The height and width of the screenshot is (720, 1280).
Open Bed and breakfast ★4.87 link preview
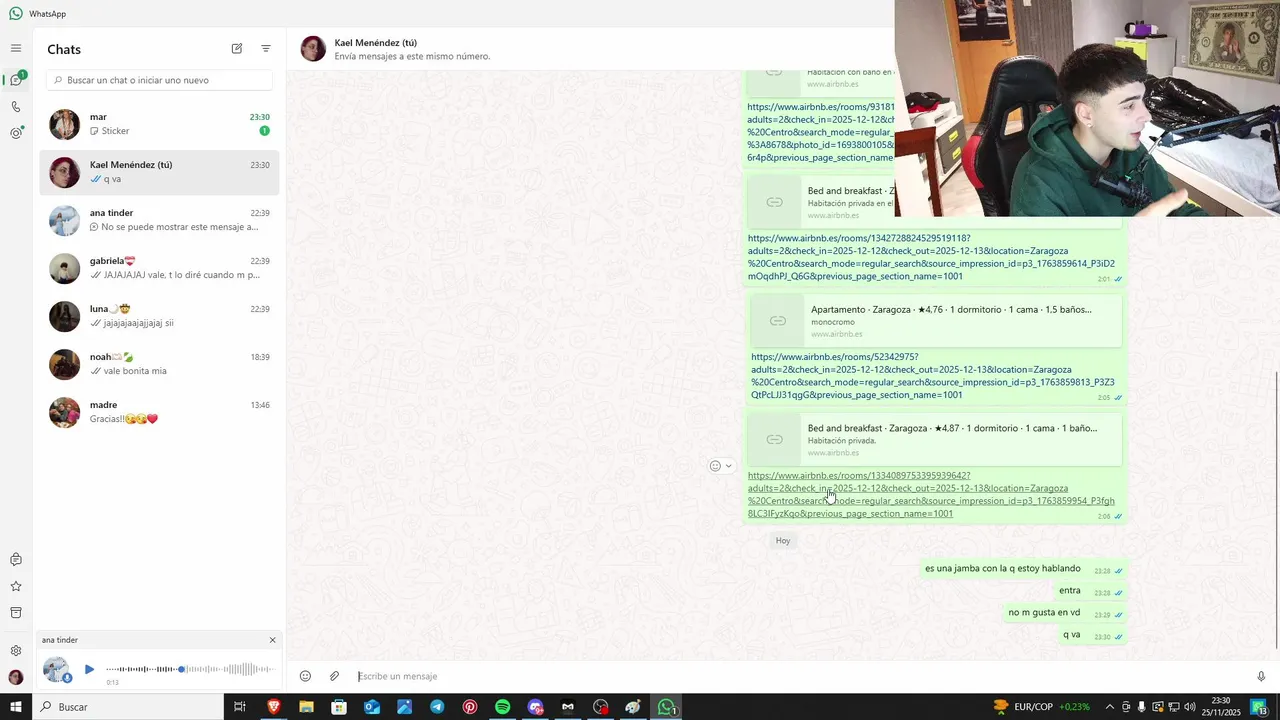click(x=934, y=439)
